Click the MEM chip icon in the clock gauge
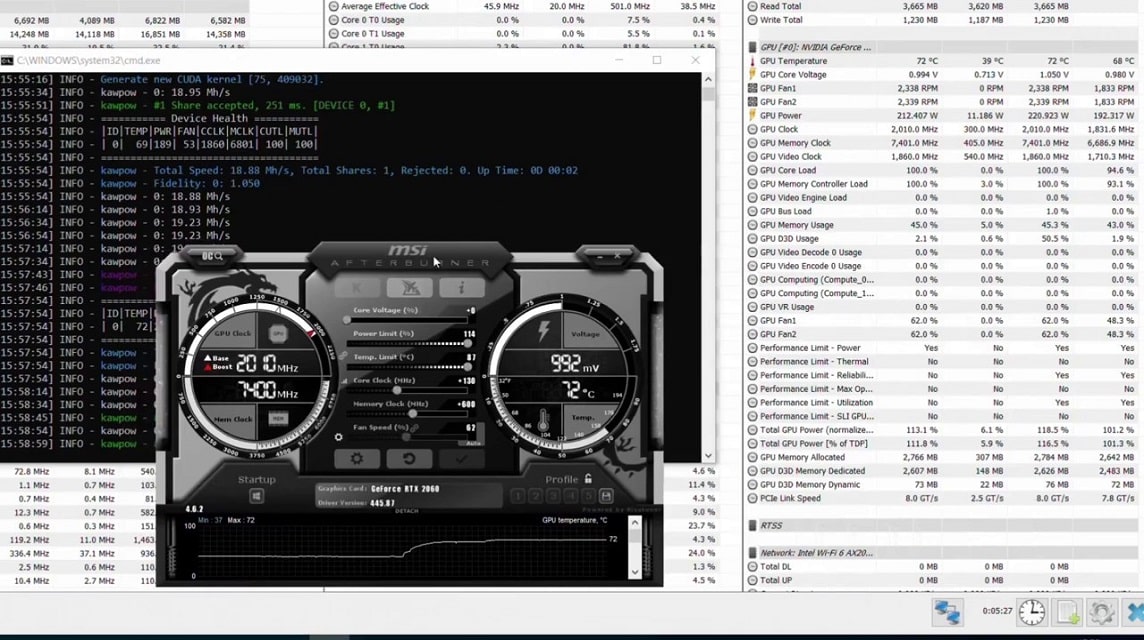Screen dimensions: 1144x640 [278, 418]
